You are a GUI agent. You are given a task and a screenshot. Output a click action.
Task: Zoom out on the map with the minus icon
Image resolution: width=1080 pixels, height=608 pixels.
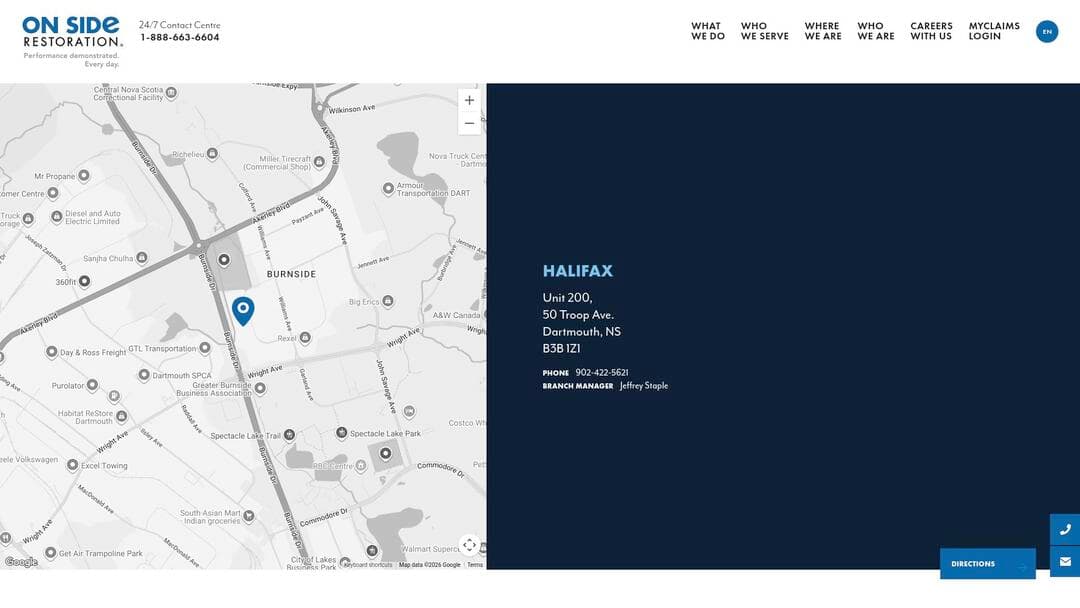click(469, 122)
